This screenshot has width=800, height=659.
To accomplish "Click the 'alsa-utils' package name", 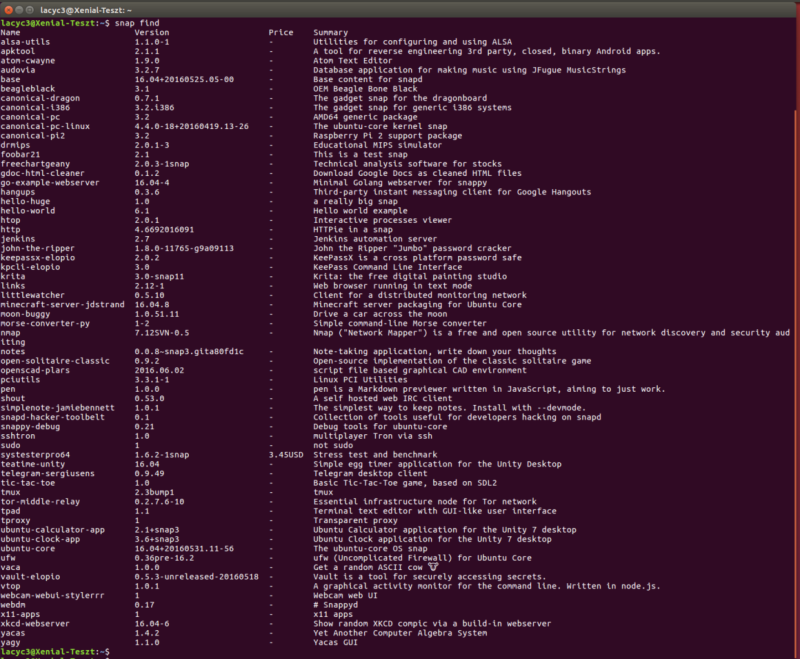I will (25, 42).
